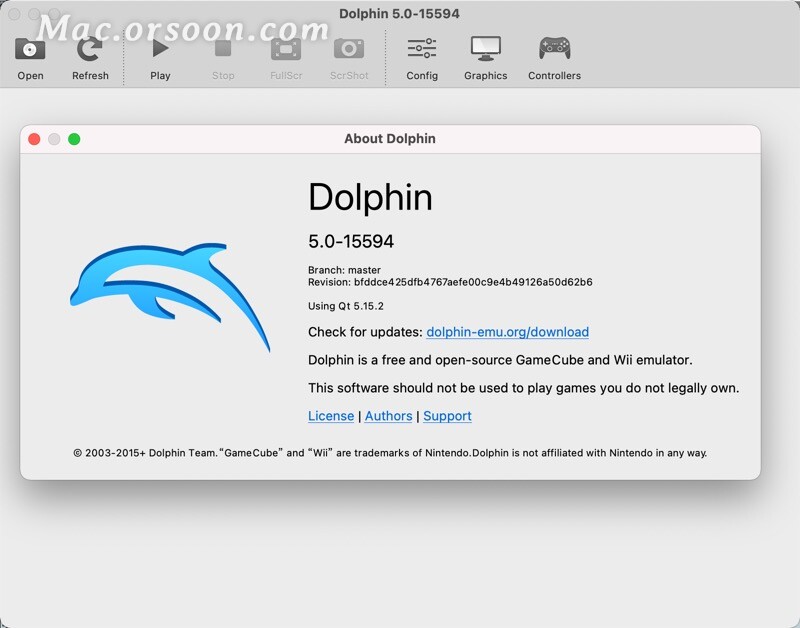Click the 'Branch: master' text

[344, 270]
